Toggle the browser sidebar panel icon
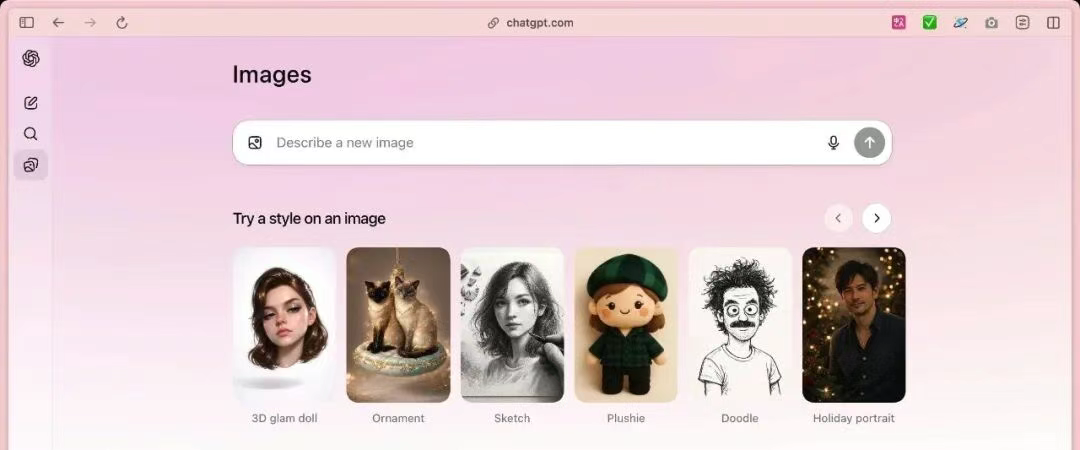This screenshot has width=1080, height=450. coord(27,23)
